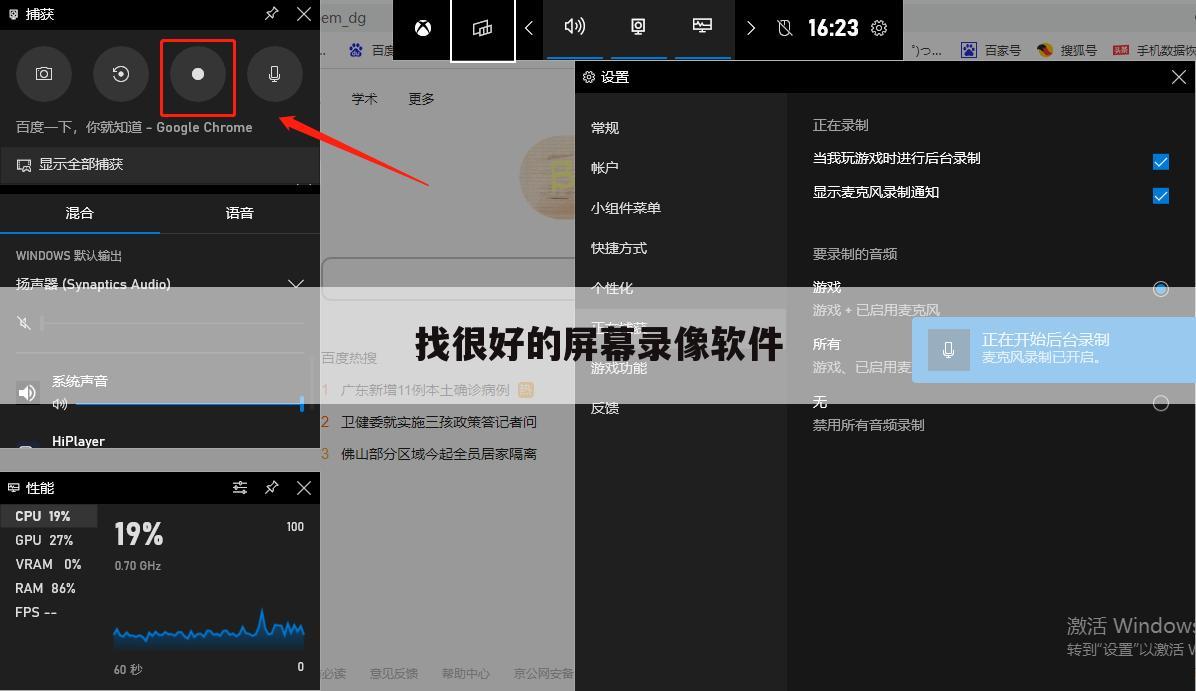The width and height of the screenshot is (1196, 691).
Task: Open 快捷方式 in the settings sidebar
Action: pyautogui.click(x=621, y=247)
